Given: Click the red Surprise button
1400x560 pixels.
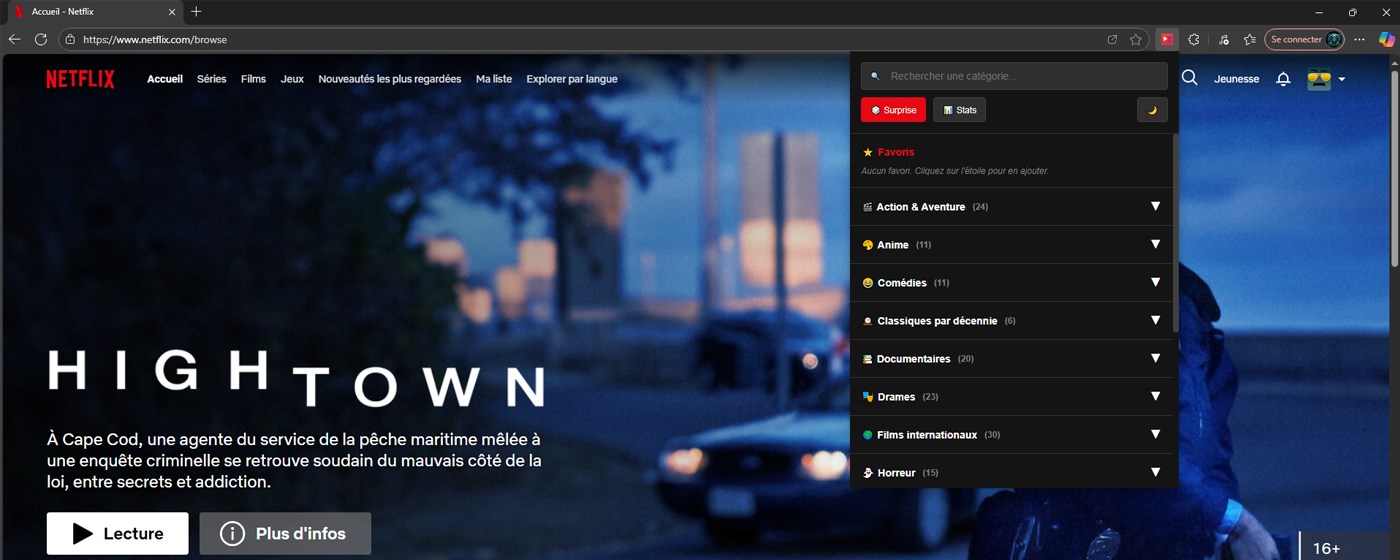Looking at the screenshot, I should (x=893, y=110).
